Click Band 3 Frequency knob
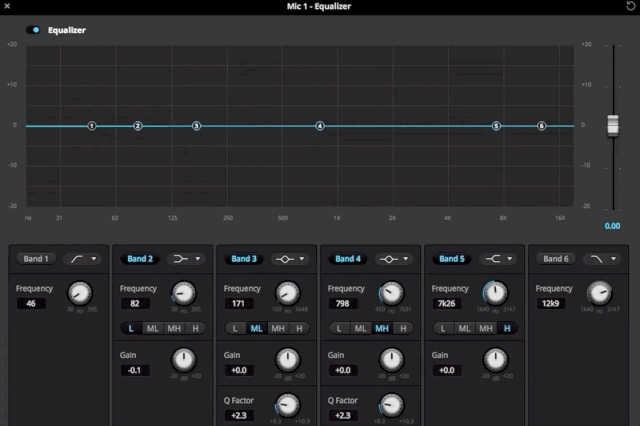The height and width of the screenshot is (426, 640). (x=288, y=293)
